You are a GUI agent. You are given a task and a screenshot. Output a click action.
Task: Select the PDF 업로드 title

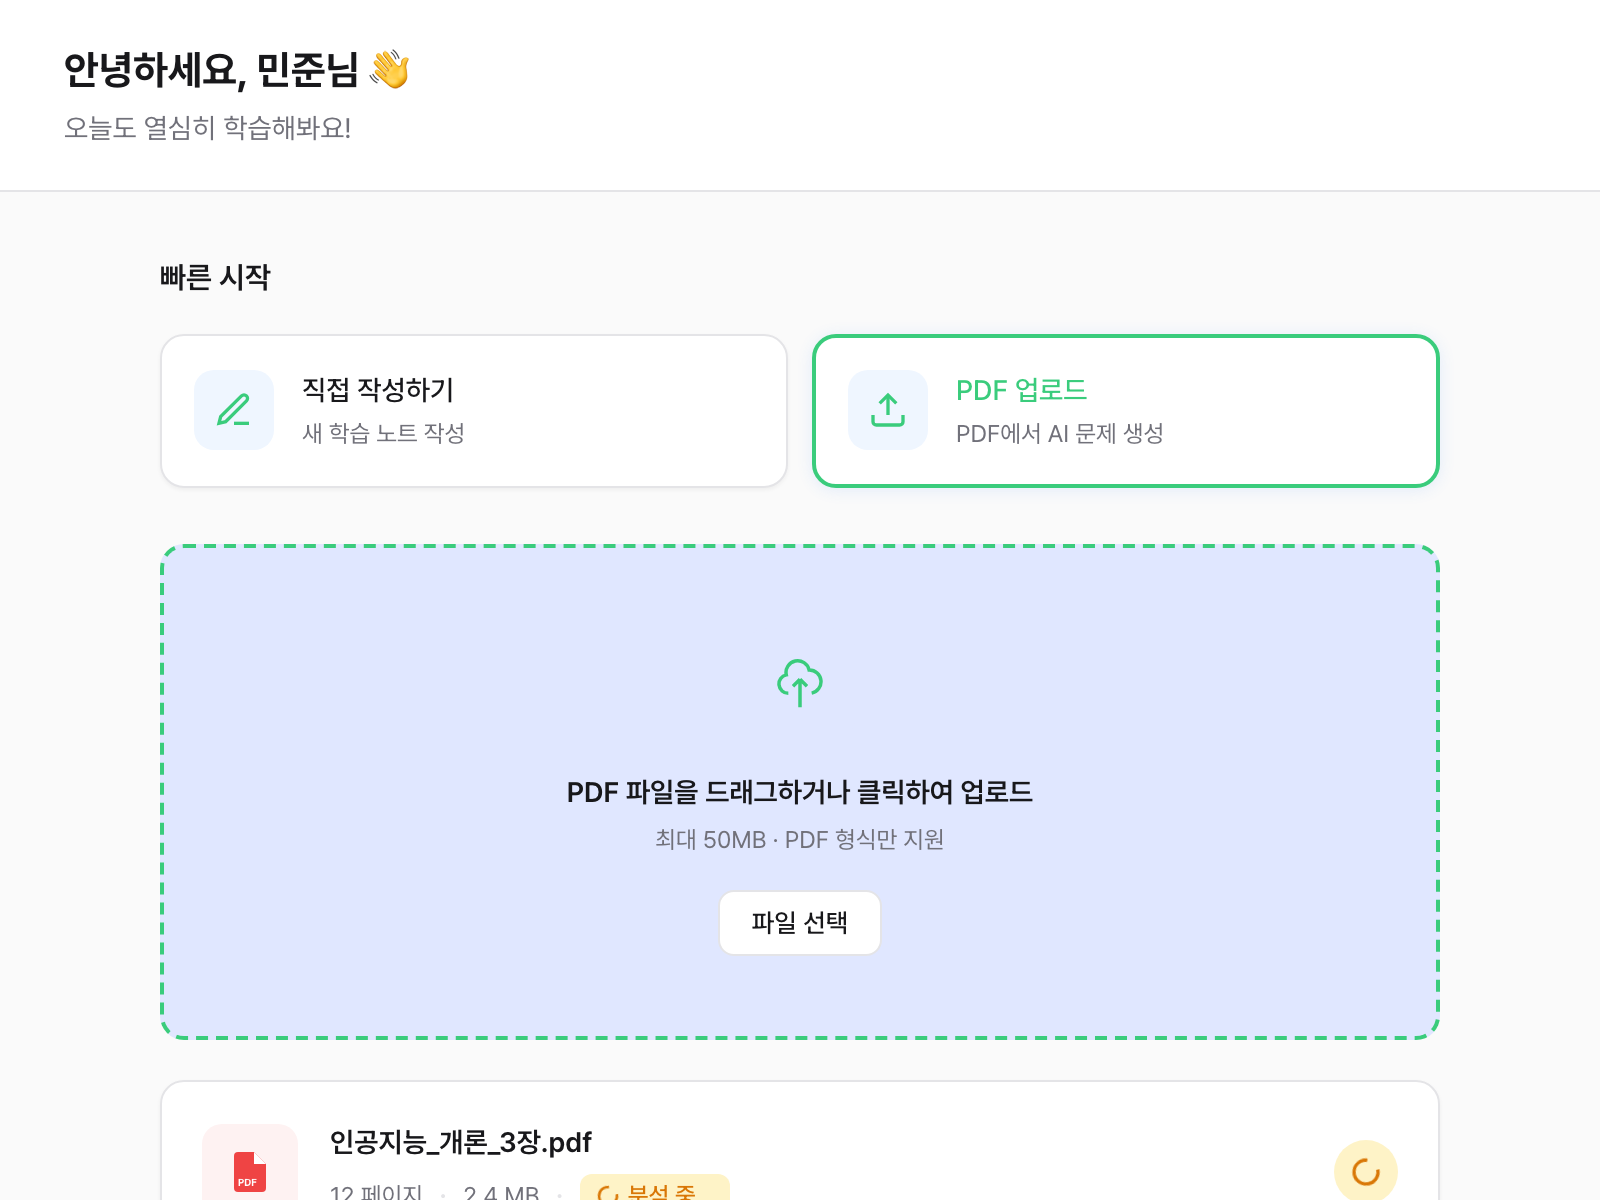1021,390
